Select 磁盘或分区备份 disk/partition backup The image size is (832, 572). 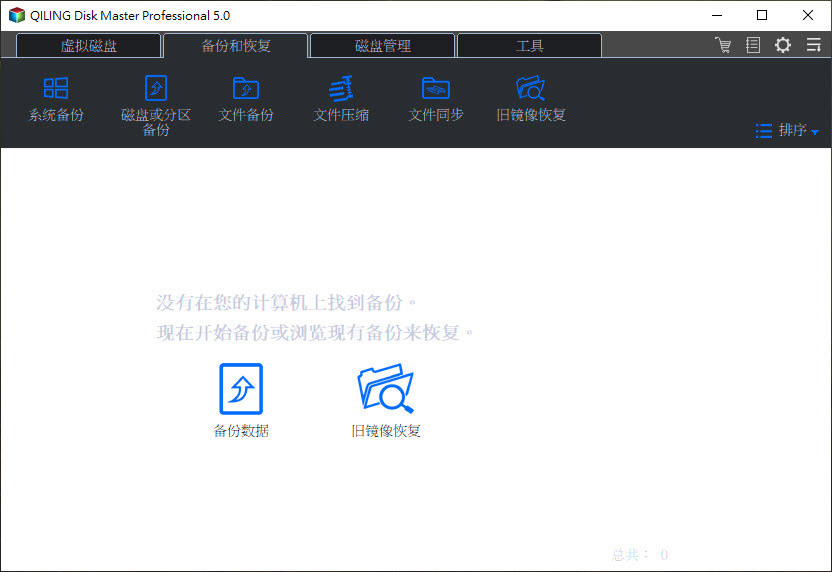click(155, 103)
